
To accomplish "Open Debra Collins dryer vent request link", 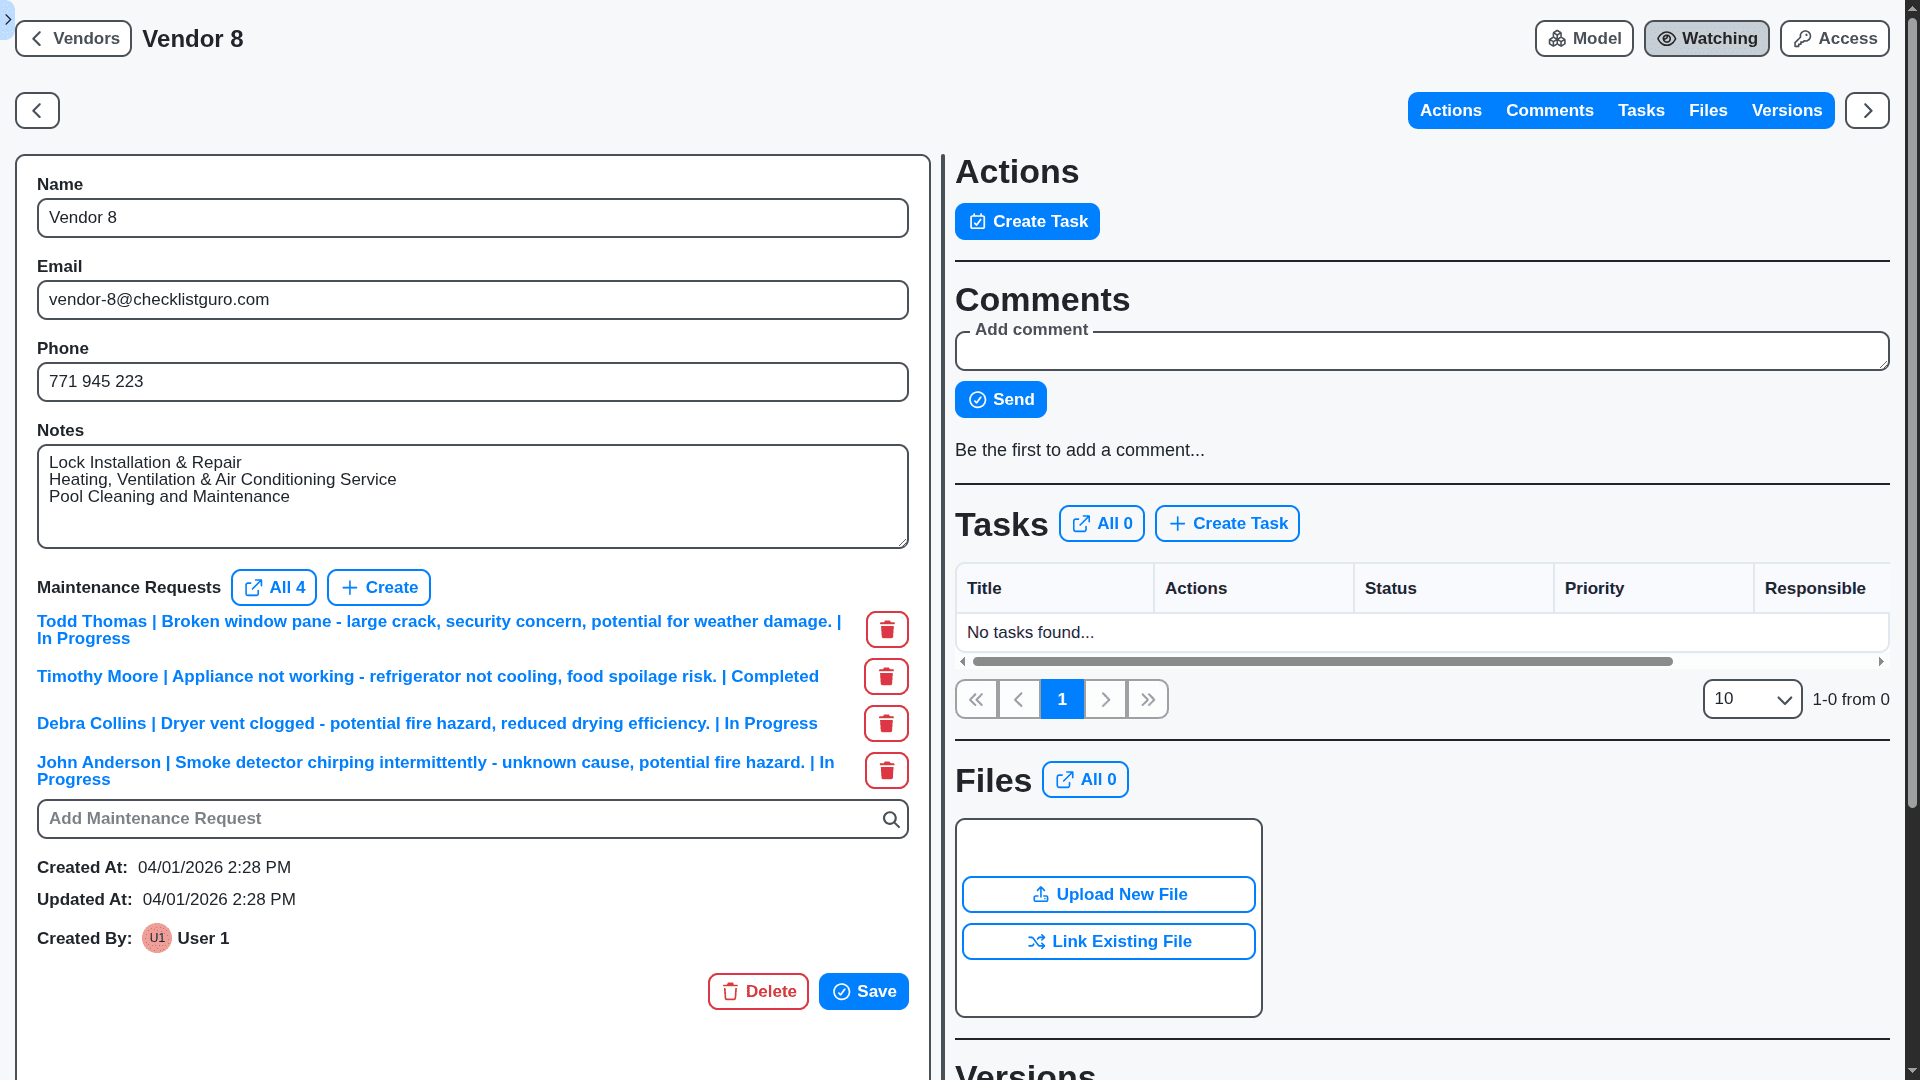I will pyautogui.click(x=427, y=724).
